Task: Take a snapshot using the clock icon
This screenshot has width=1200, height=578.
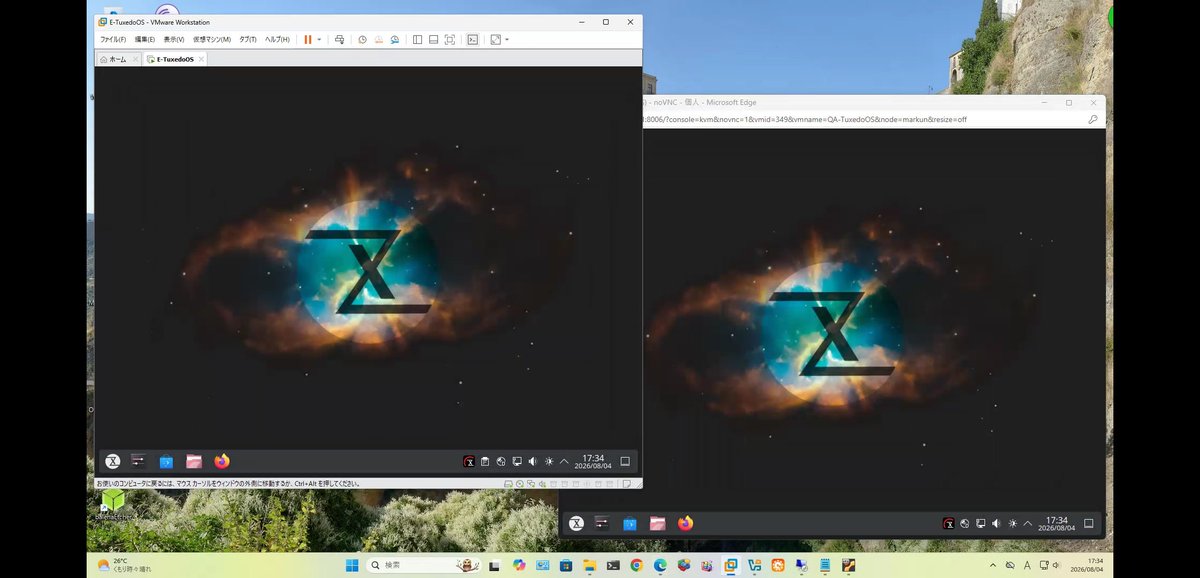Action: (x=362, y=39)
